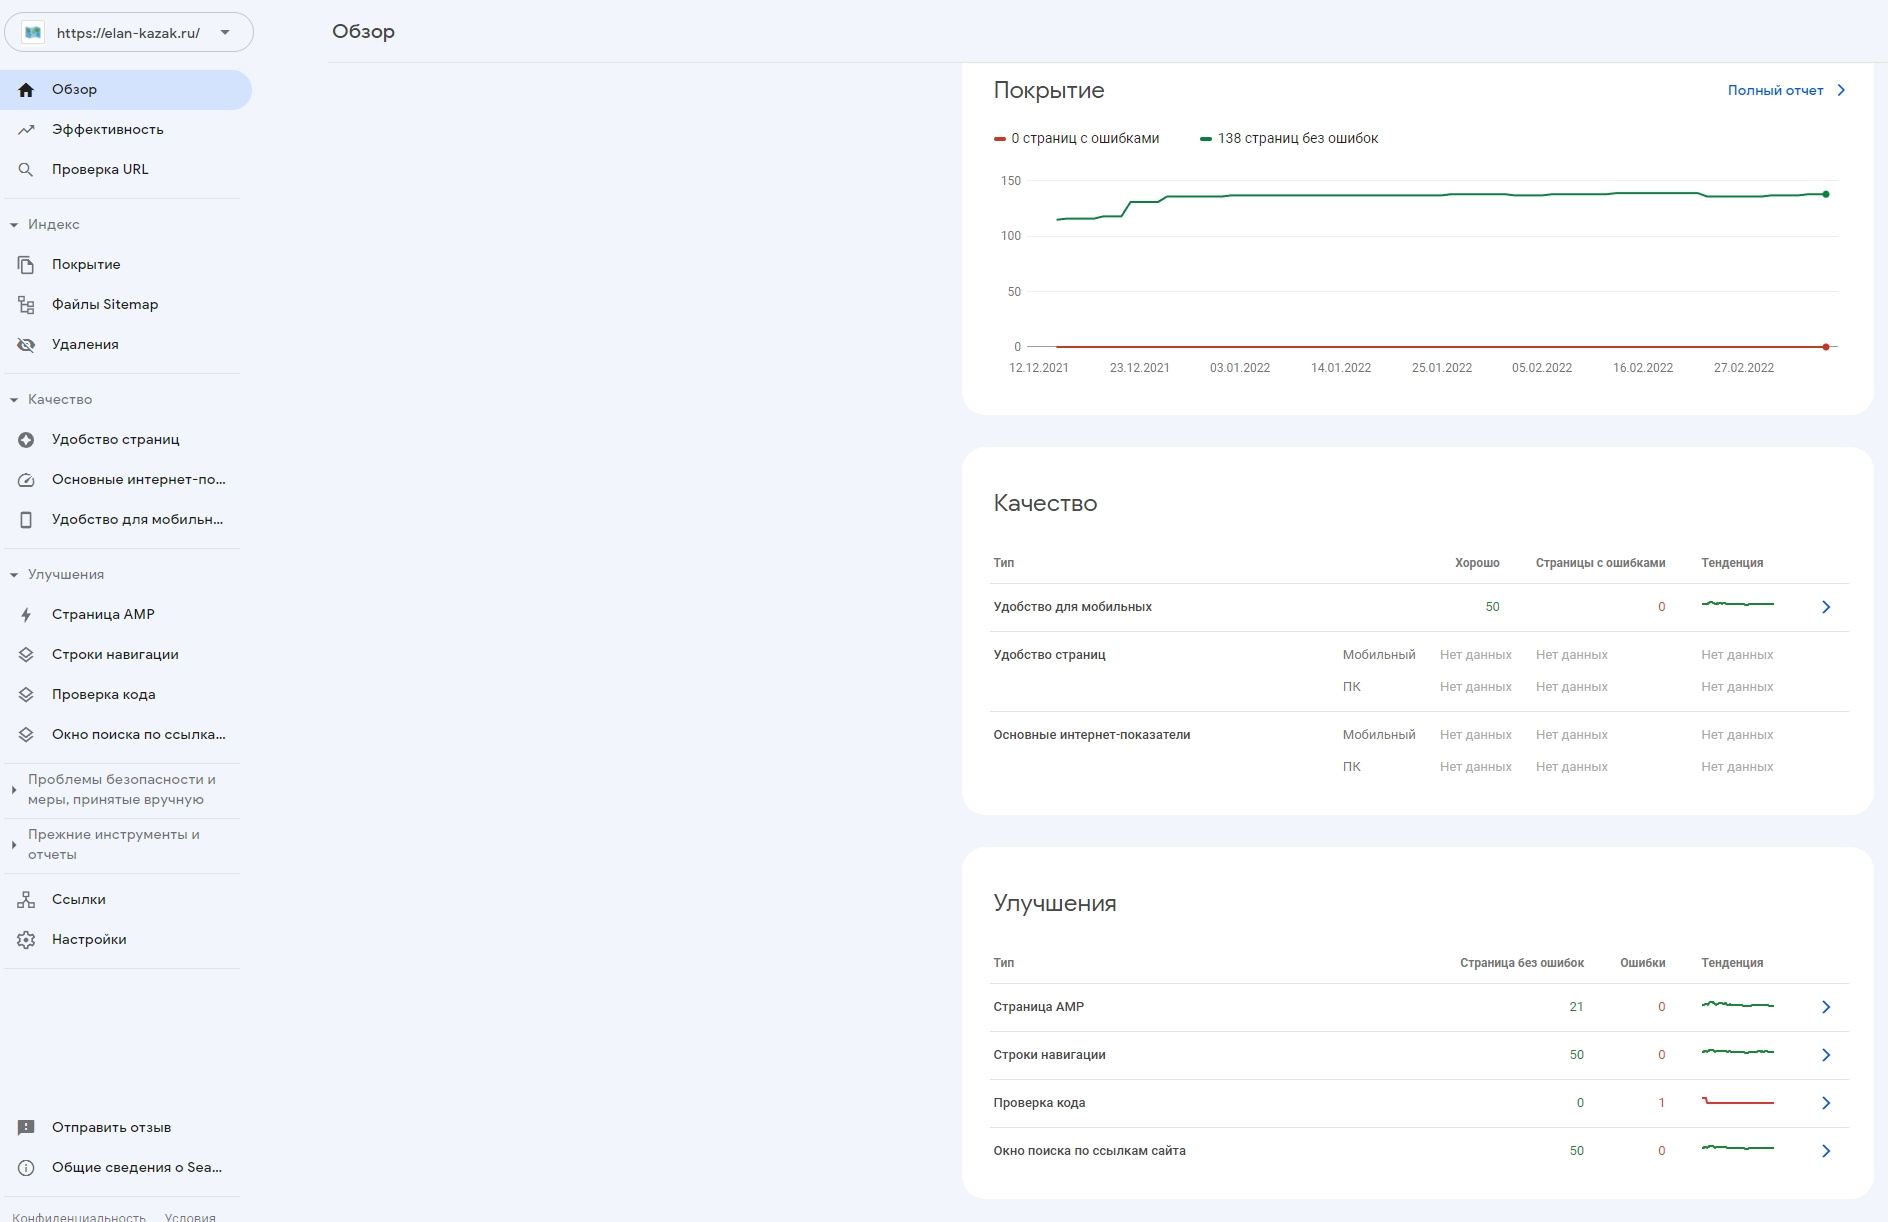The image size is (1888, 1222).
Task: Click the Проверка URL magnifier icon
Action: (26, 170)
